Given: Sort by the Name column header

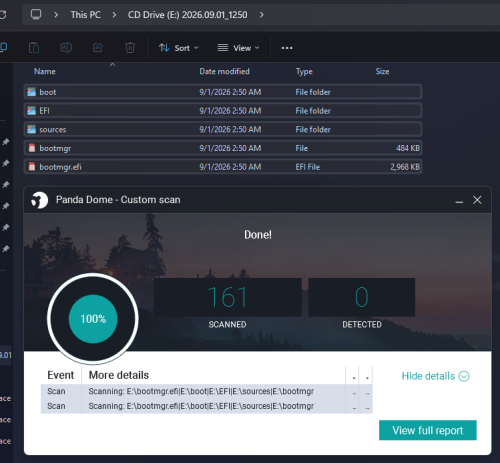Looking at the screenshot, I should [45, 71].
